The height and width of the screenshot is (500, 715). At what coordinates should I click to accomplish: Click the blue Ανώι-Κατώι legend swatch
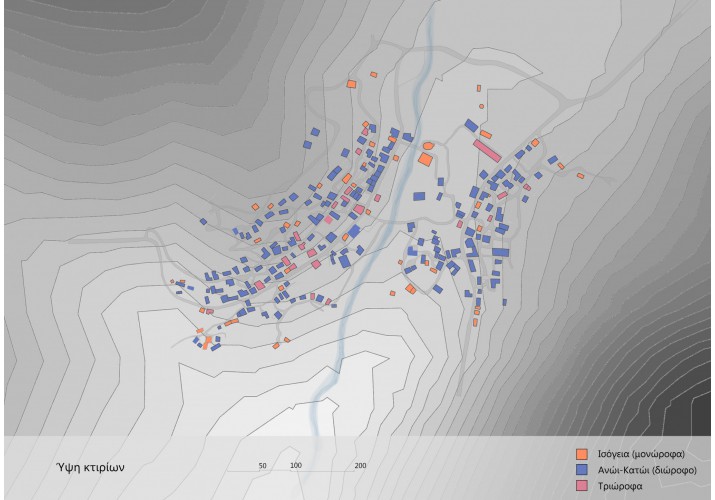pyautogui.click(x=582, y=470)
